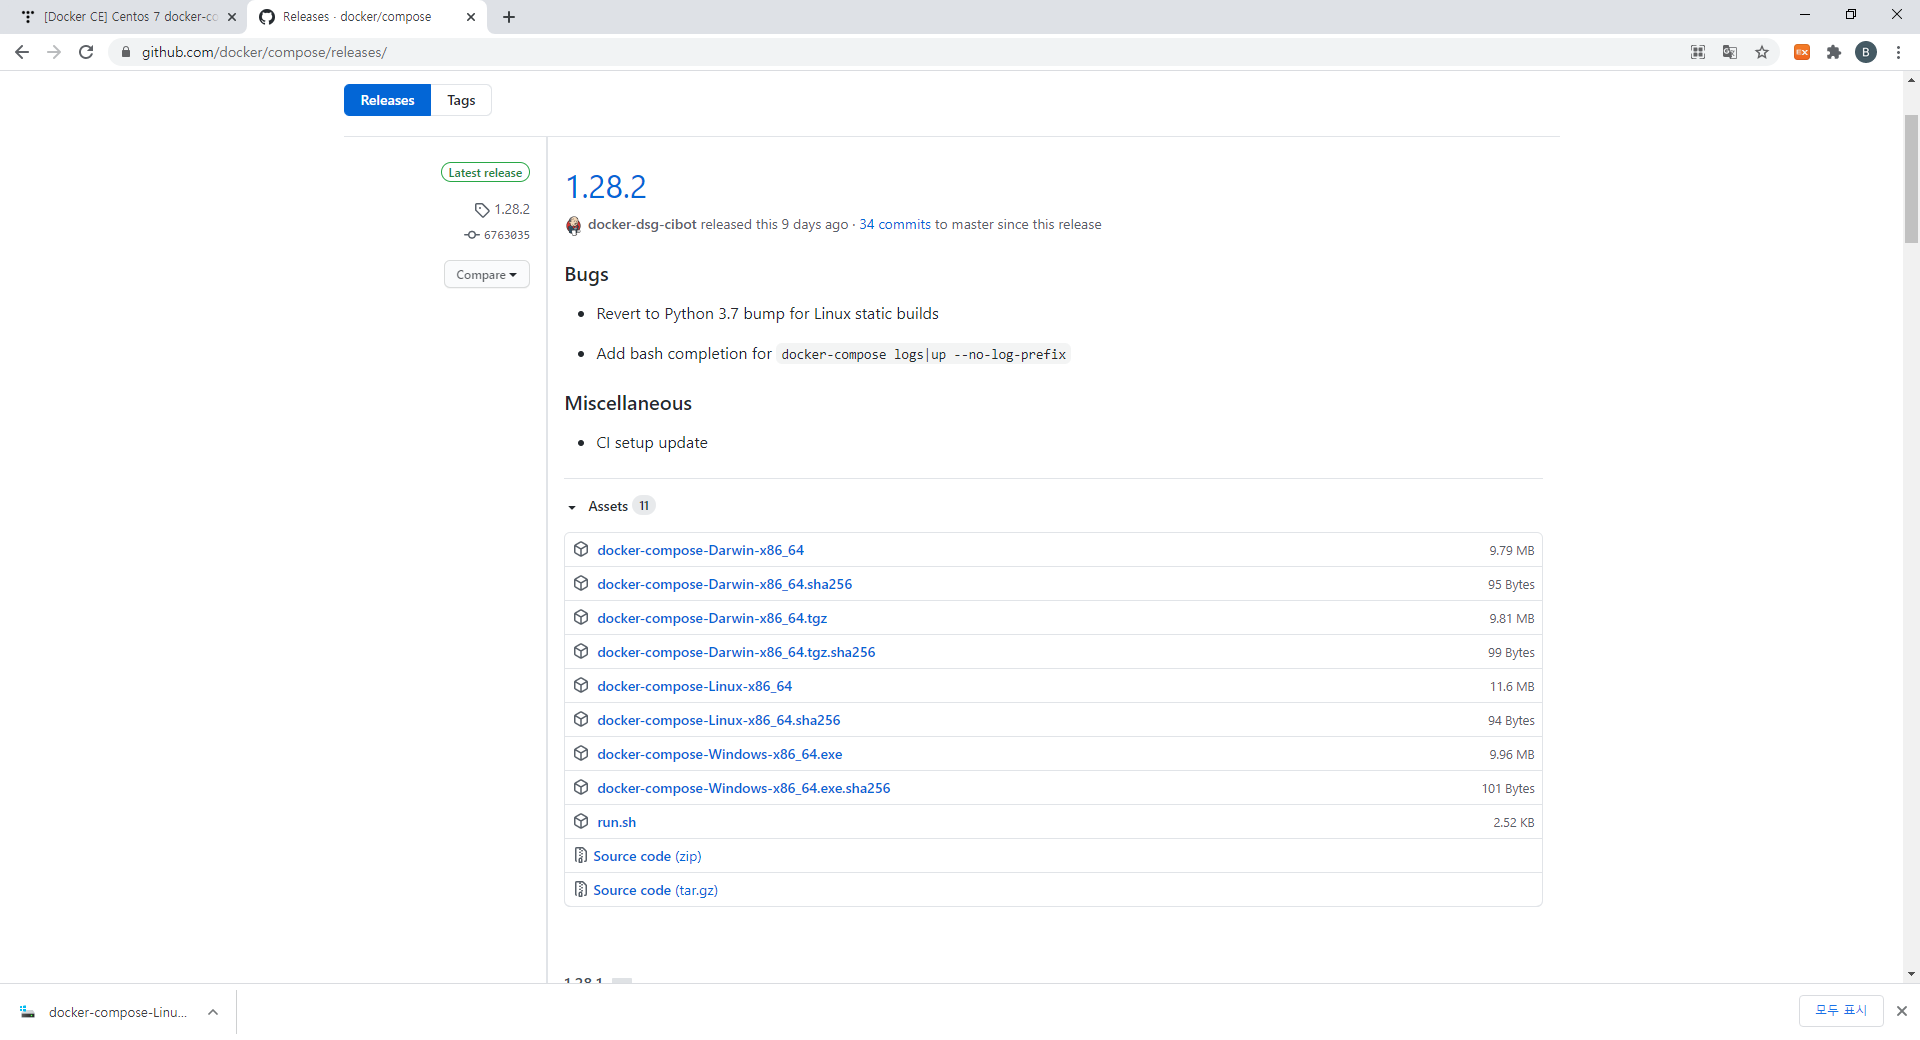Click package icon beside docker-compose-Darwin-x86_64.tgz
Image resolution: width=1920 pixels, height=1040 pixels.
pos(581,617)
